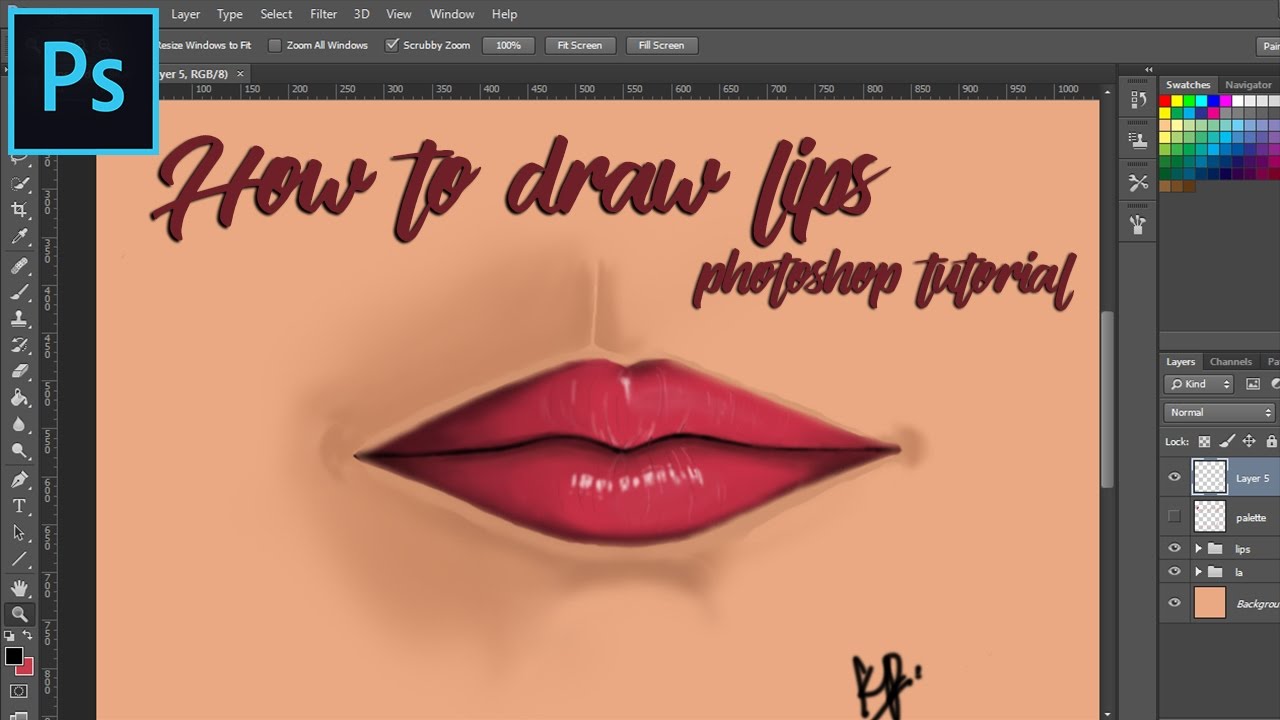The height and width of the screenshot is (720, 1280).
Task: Select the Zoom tool
Action: point(19,614)
